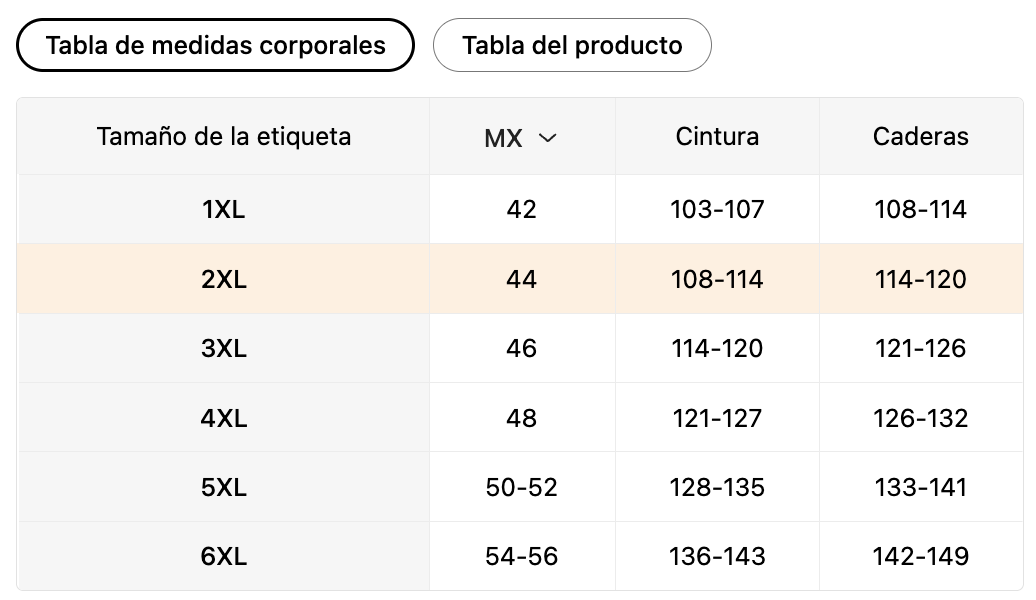
Task: Click the 3XL size label
Action: tap(223, 348)
